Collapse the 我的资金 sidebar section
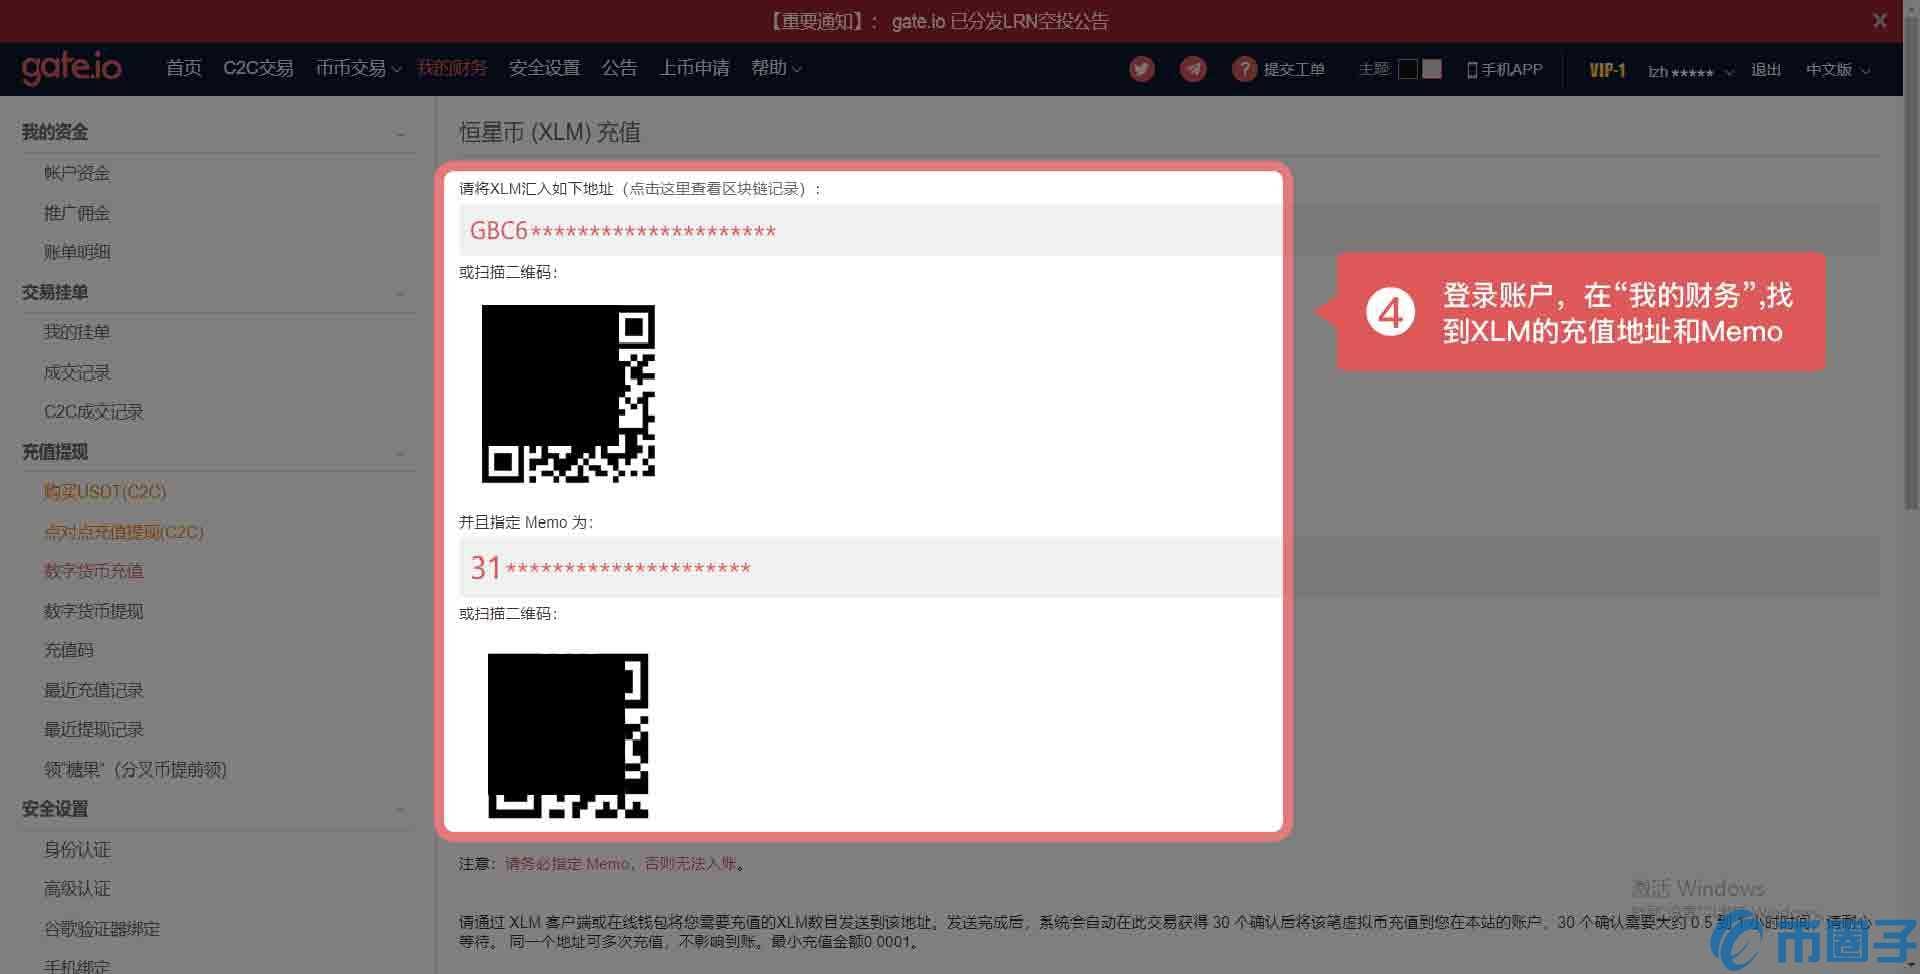This screenshot has width=1920, height=974. coord(400,131)
